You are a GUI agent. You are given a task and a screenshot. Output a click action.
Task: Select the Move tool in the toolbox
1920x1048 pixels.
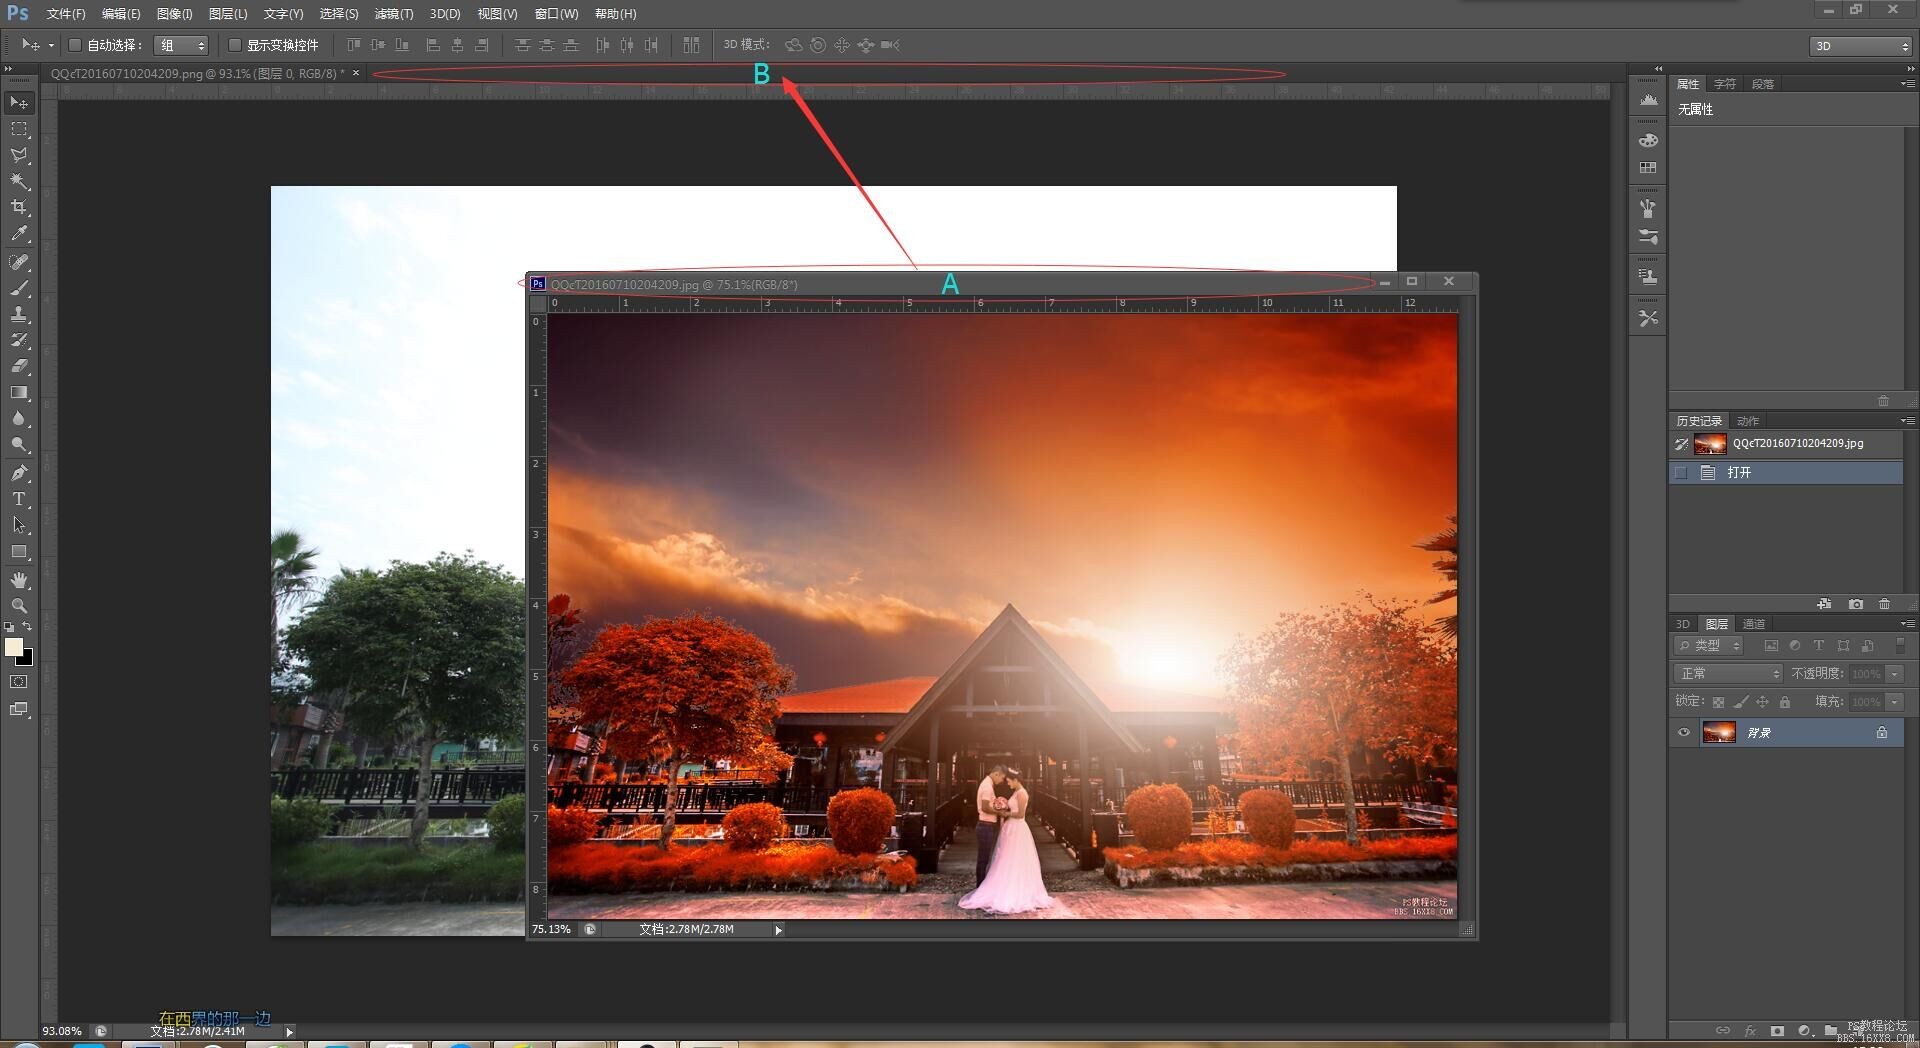coord(19,103)
